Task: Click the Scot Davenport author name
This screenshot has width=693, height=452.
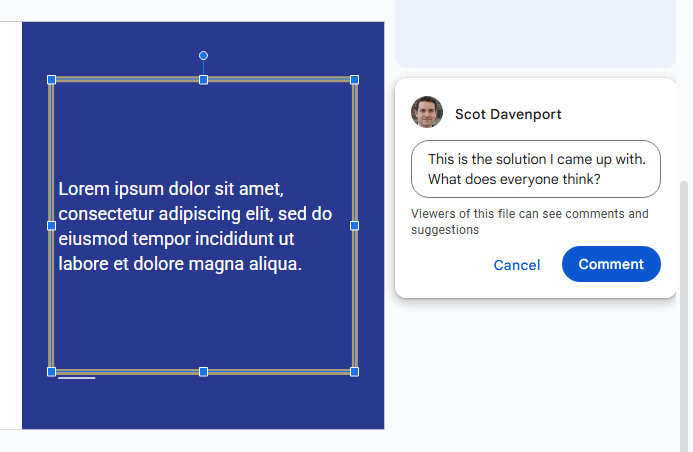Action: tap(508, 114)
